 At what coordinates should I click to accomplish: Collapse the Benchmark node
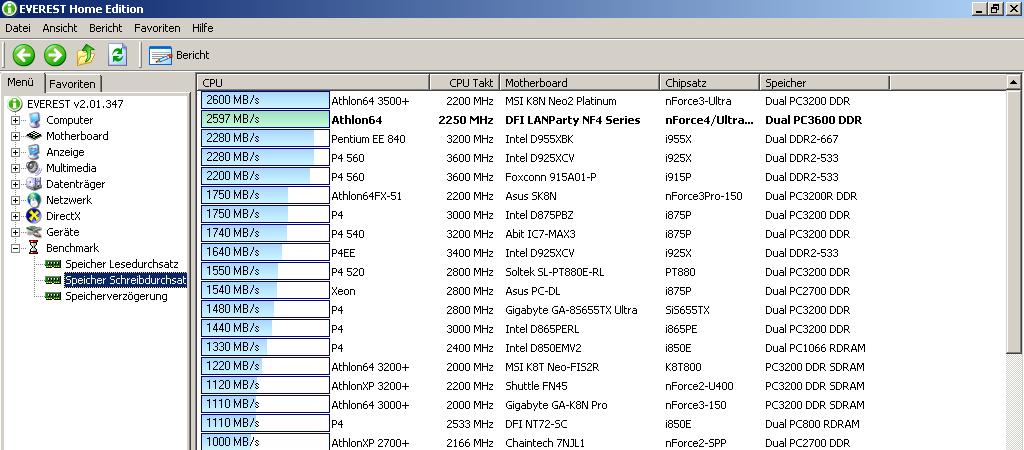[x=15, y=248]
